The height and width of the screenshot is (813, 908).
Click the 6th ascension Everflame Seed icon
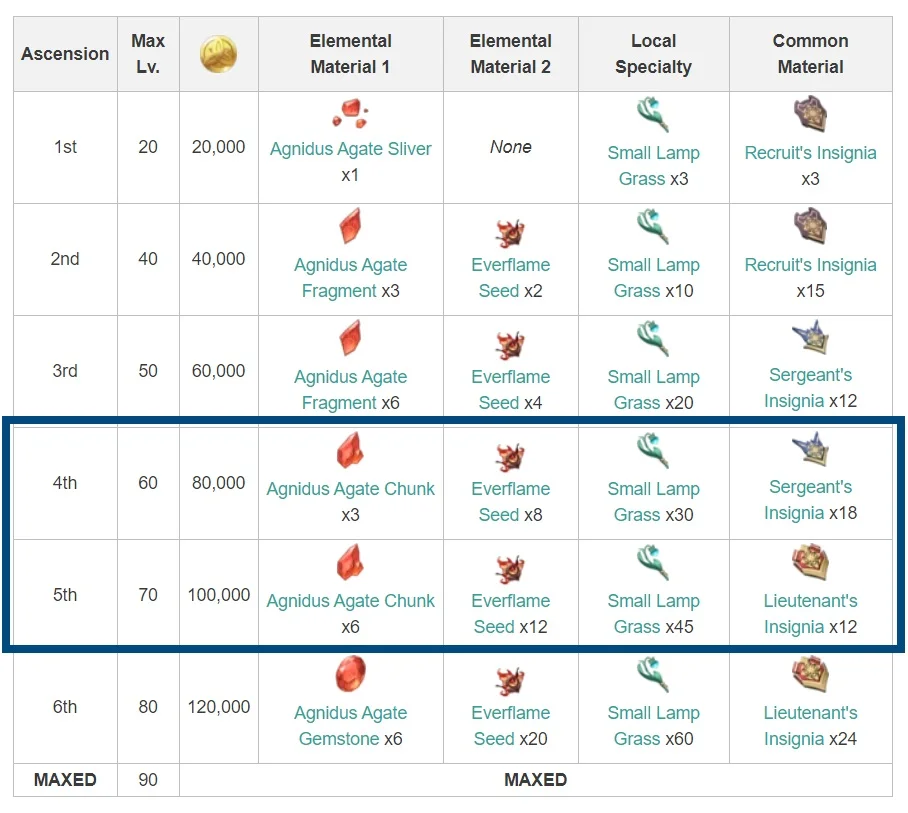tap(510, 681)
